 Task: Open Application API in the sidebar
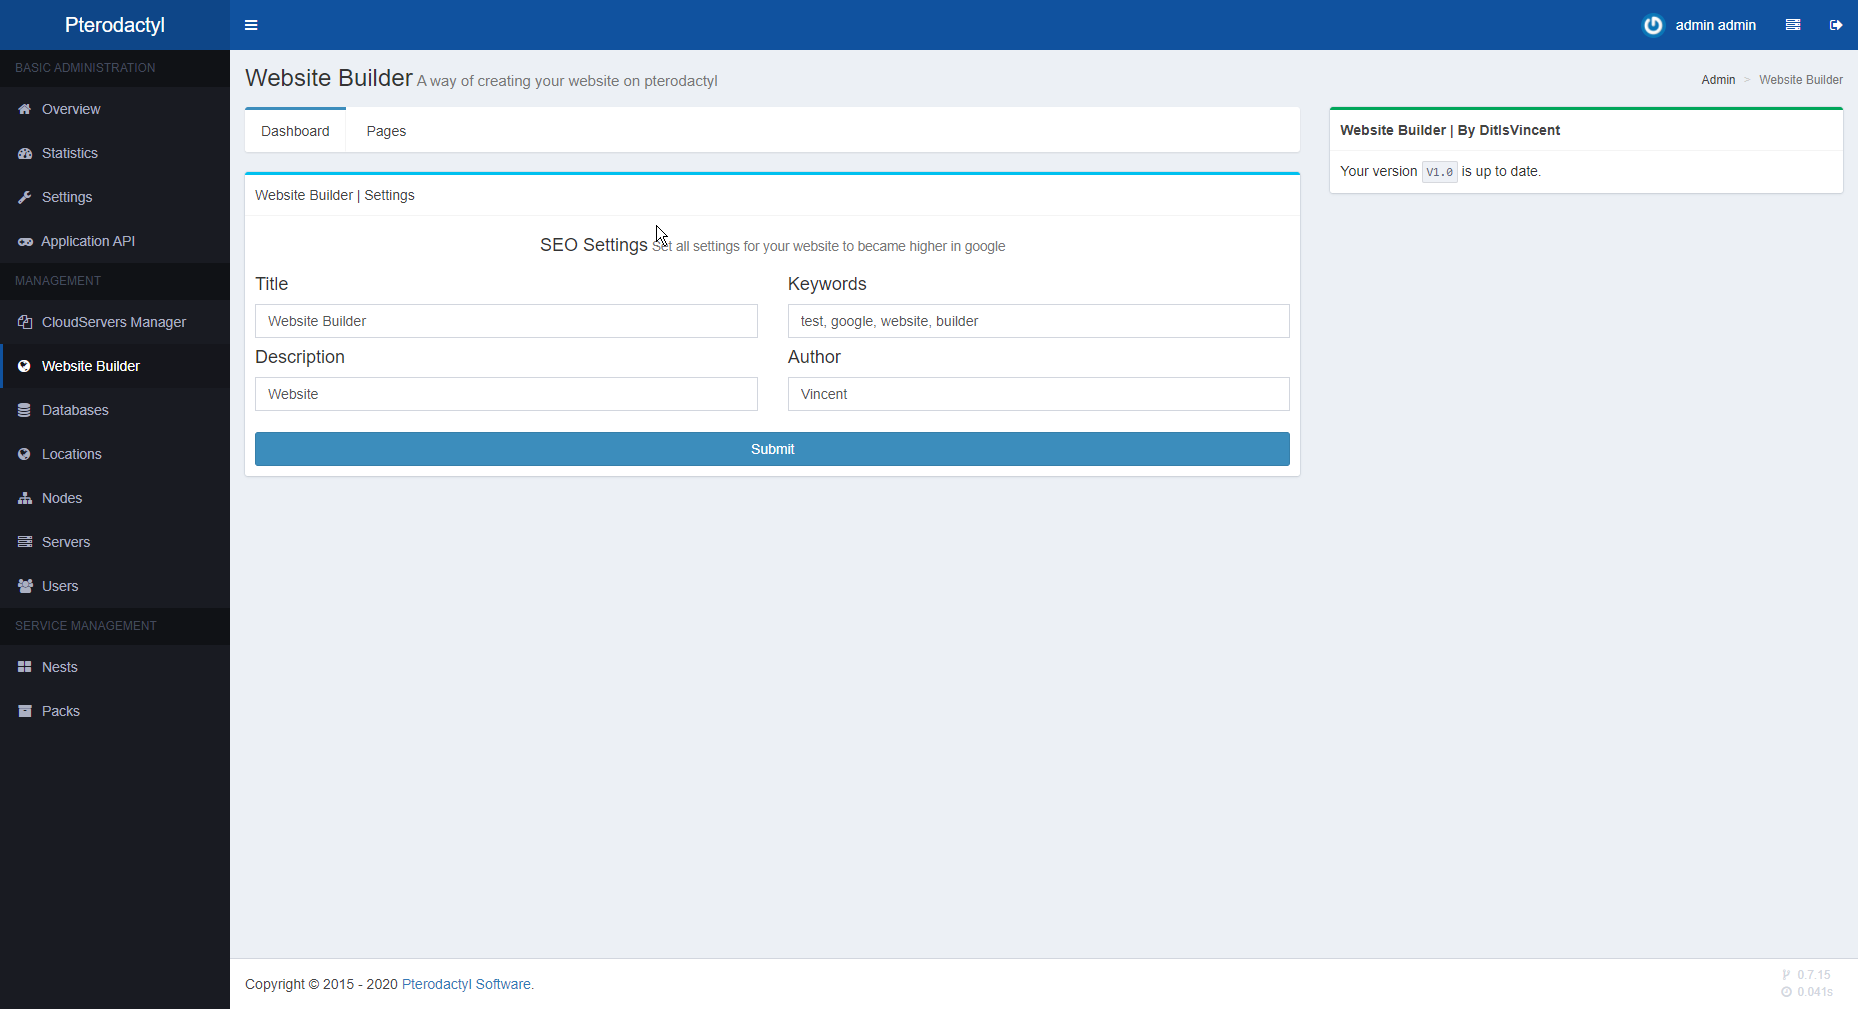(x=88, y=241)
